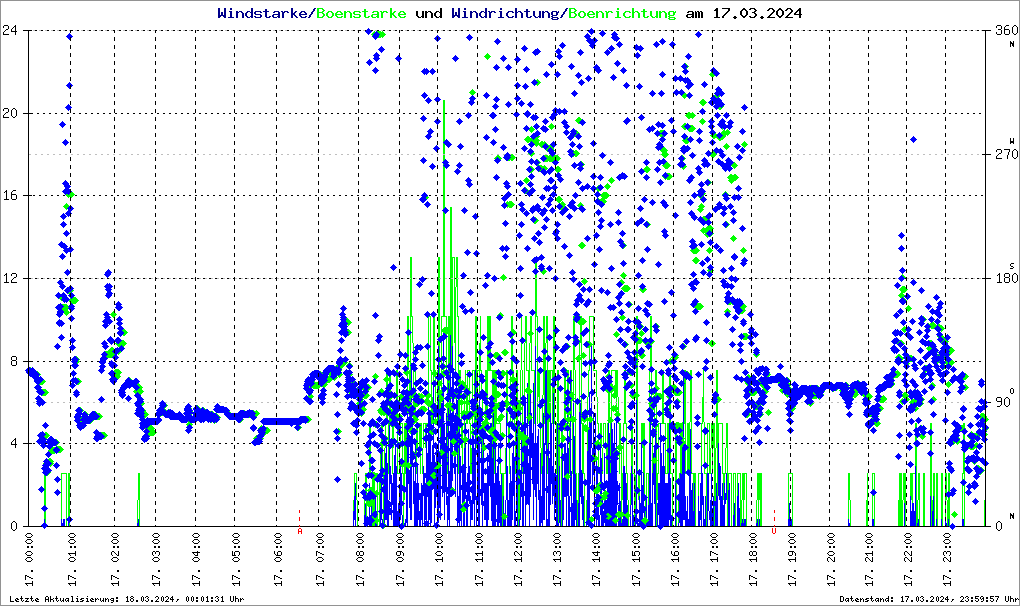Screen dimensions: 1020x606
Task: Click the left axis value 12
Action: tap(9, 278)
